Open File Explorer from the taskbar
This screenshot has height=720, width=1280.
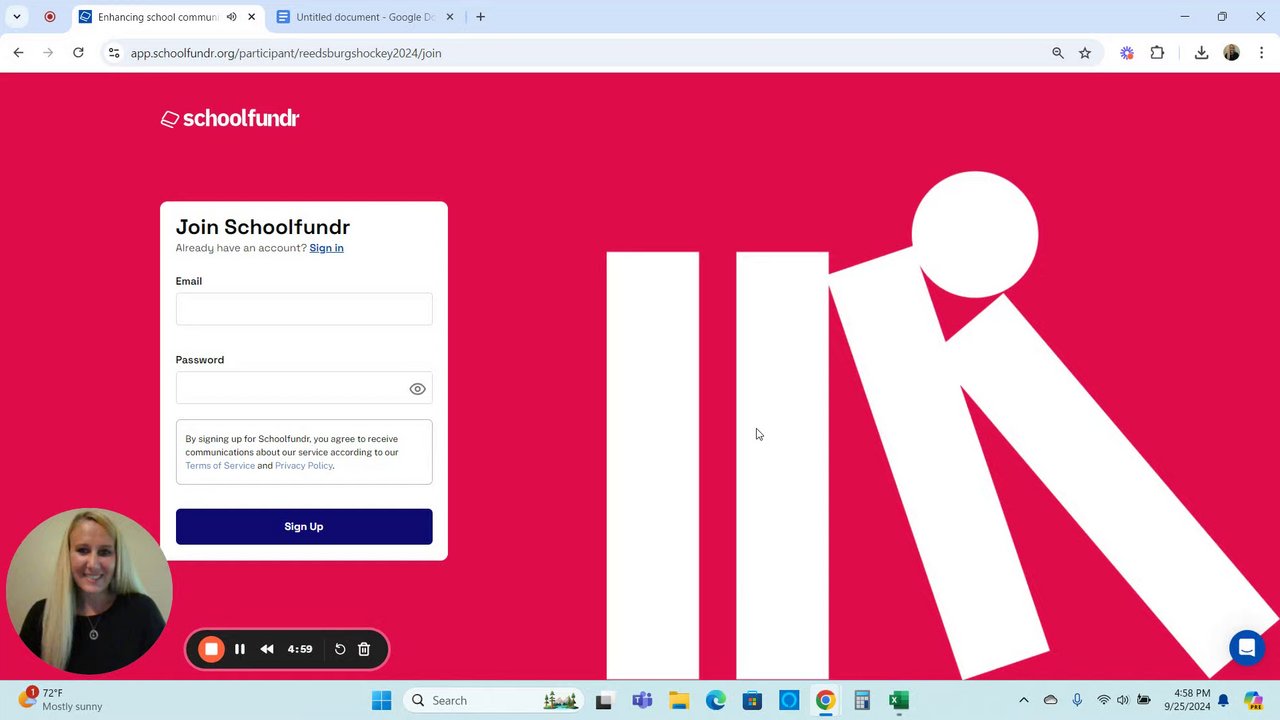[x=679, y=701]
